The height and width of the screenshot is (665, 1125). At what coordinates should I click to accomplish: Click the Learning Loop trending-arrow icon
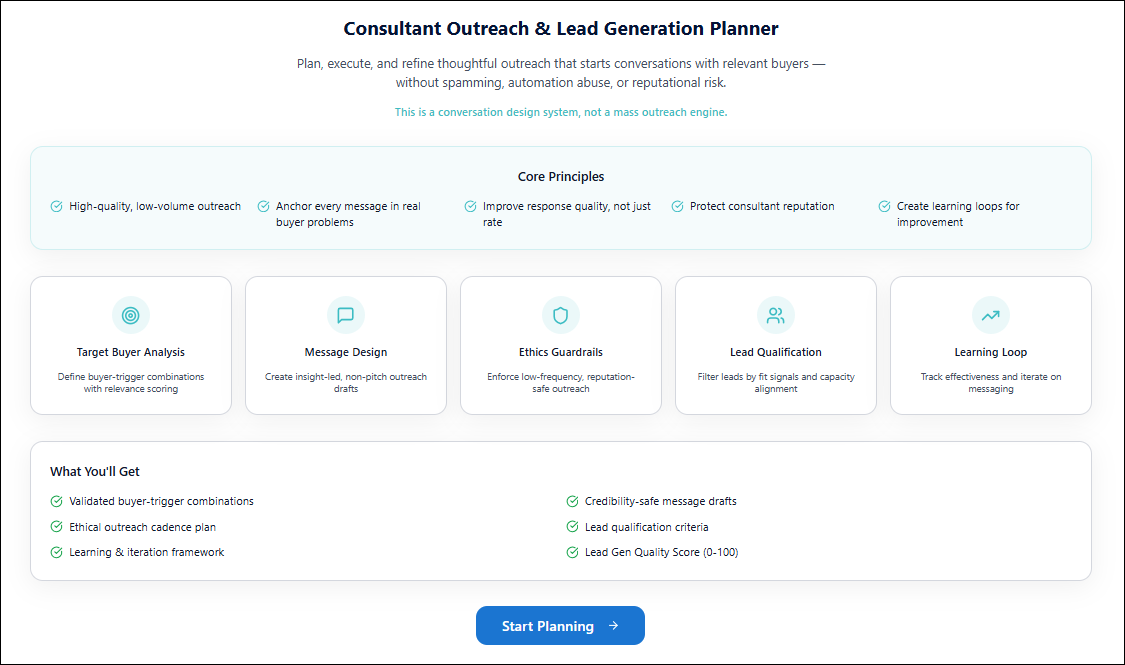991,315
